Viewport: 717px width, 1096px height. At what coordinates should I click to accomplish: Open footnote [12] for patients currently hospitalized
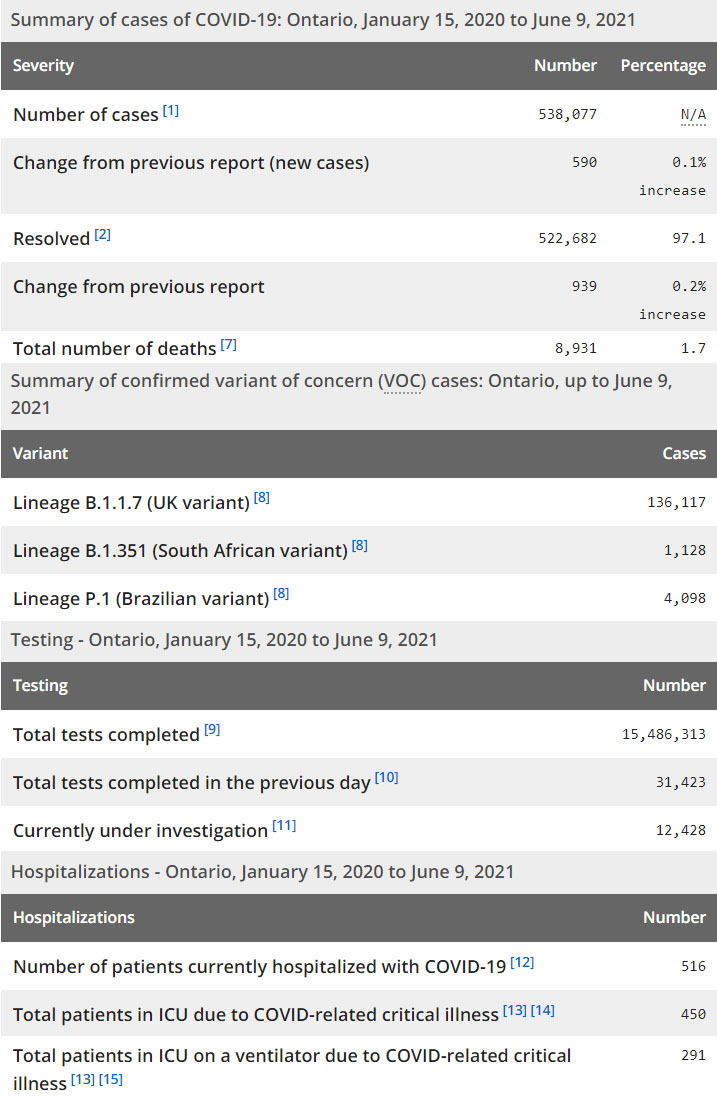click(x=522, y=962)
